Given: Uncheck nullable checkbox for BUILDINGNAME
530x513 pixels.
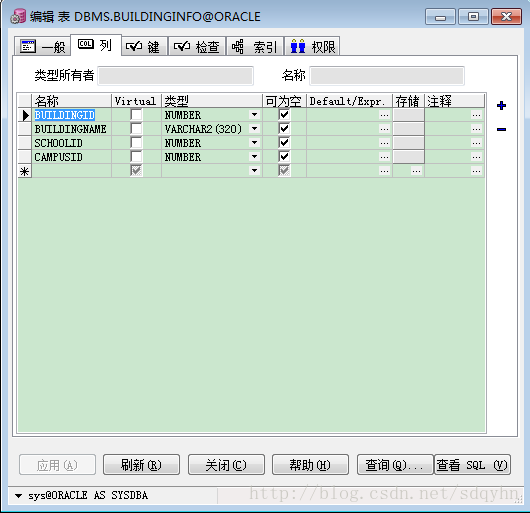Looking at the screenshot, I should 284,128.
